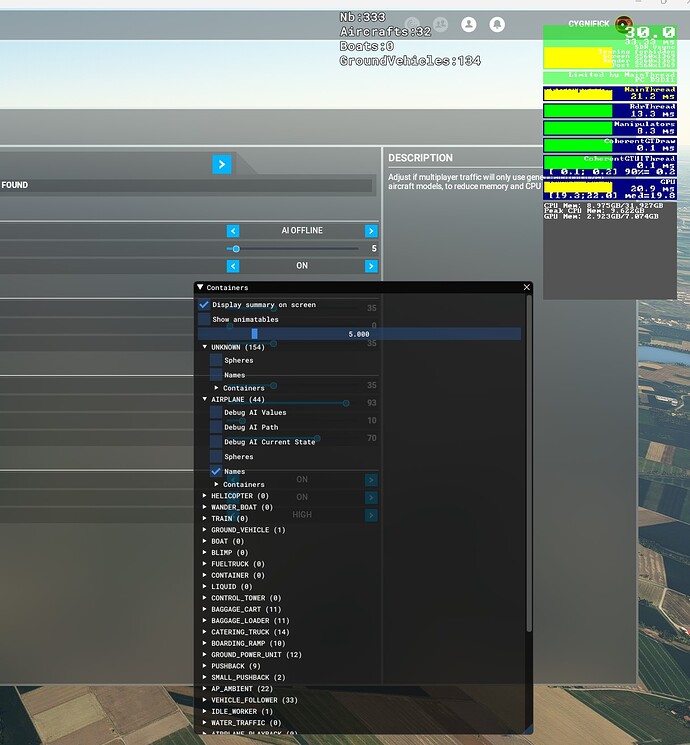The image size is (690, 745).
Task: Expand the IDLE_WORKER (1) node
Action: point(205,711)
